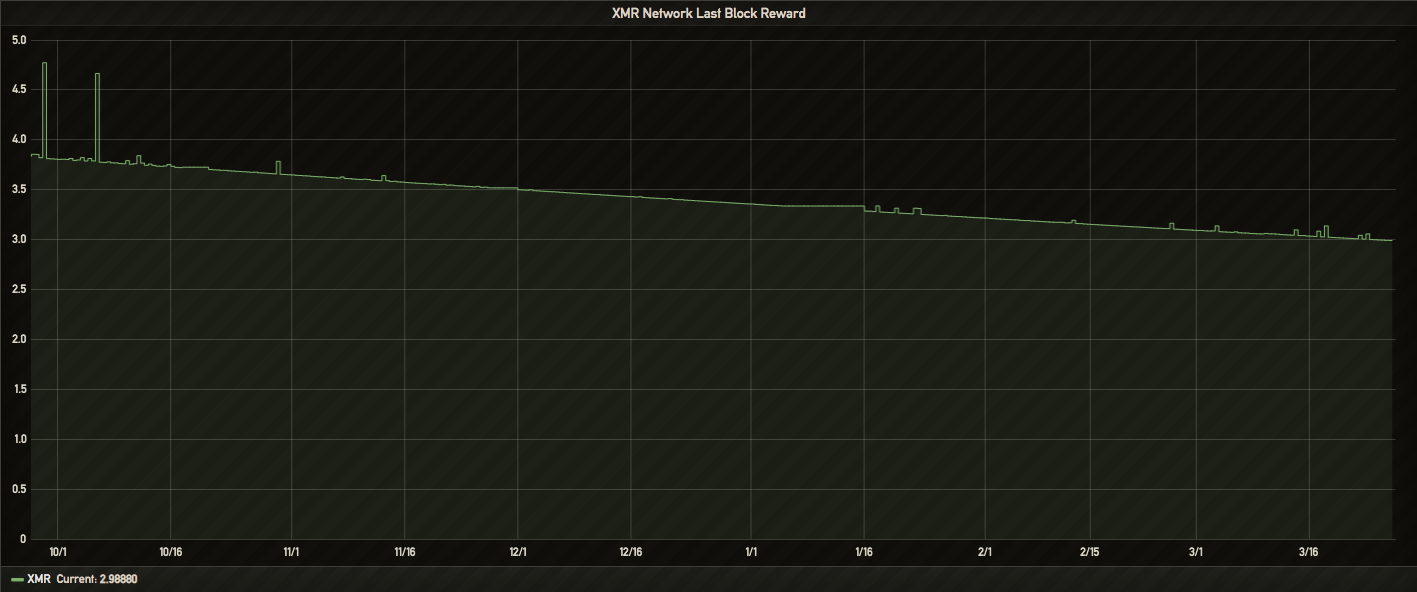Click the 2.5 value on the y-axis
Image resolution: width=1417 pixels, height=592 pixels.
(x=18, y=290)
